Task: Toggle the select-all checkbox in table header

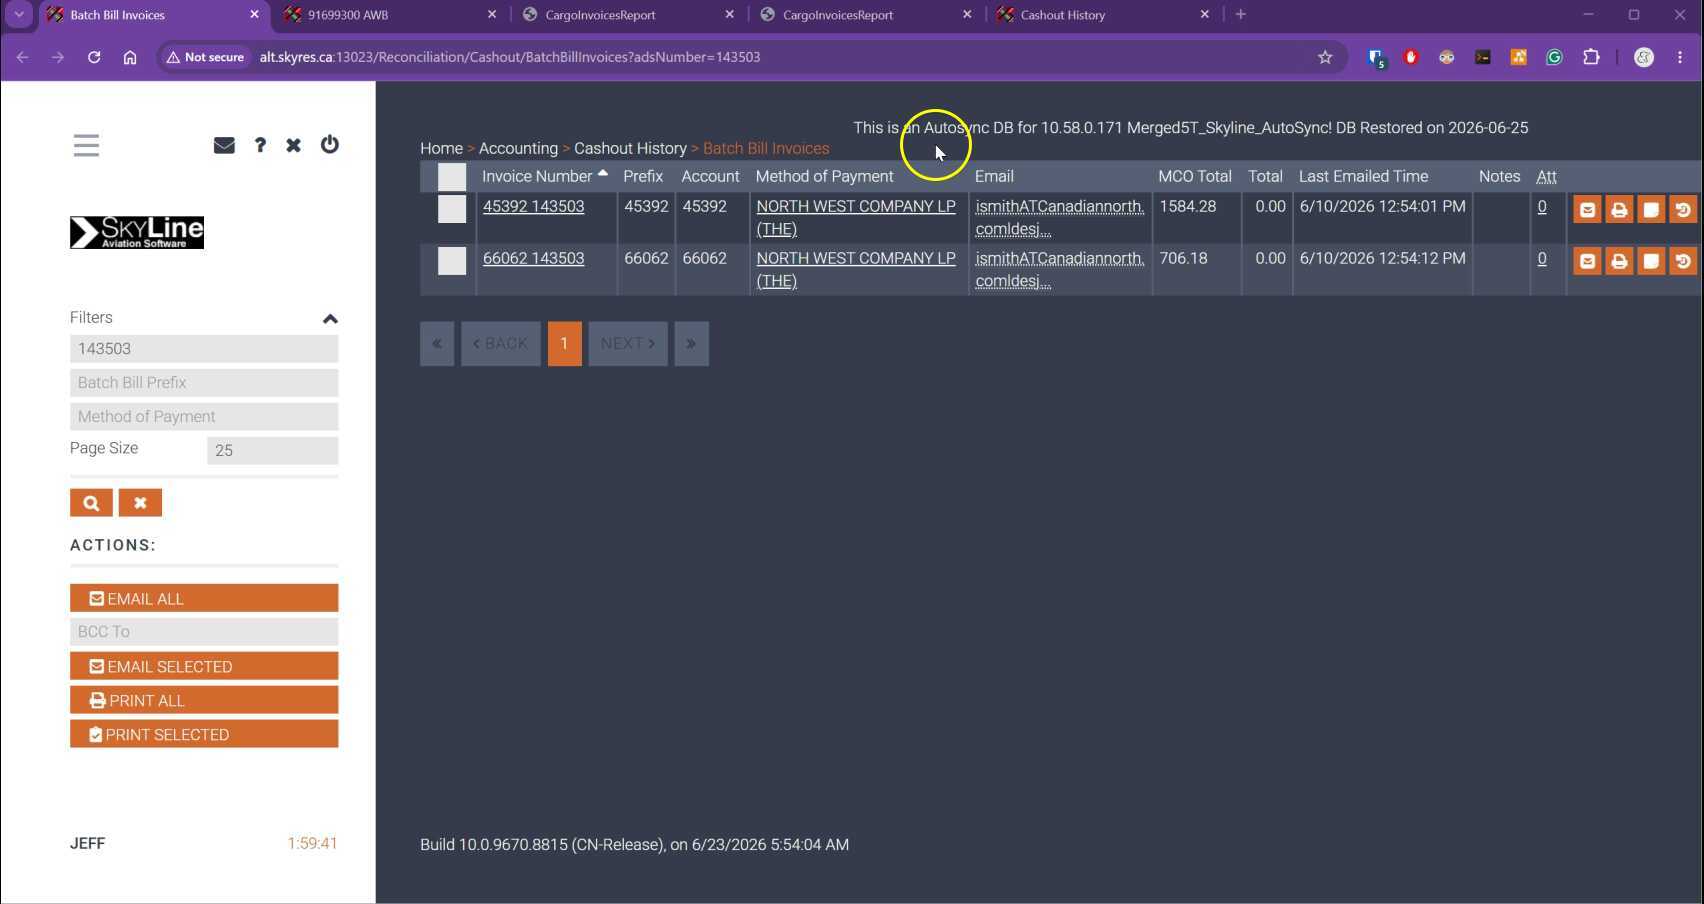Action: (452, 177)
